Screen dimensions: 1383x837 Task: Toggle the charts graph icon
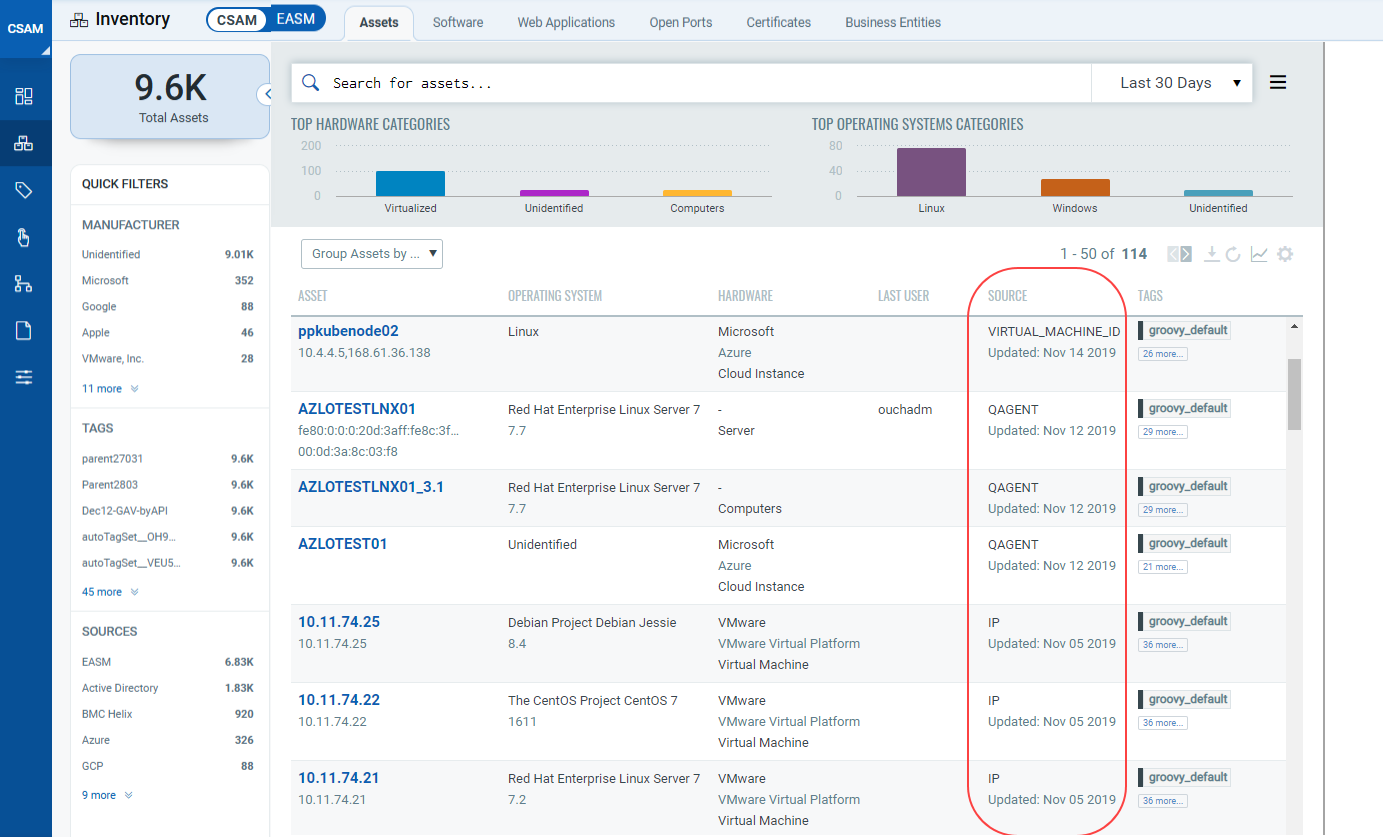click(1259, 254)
